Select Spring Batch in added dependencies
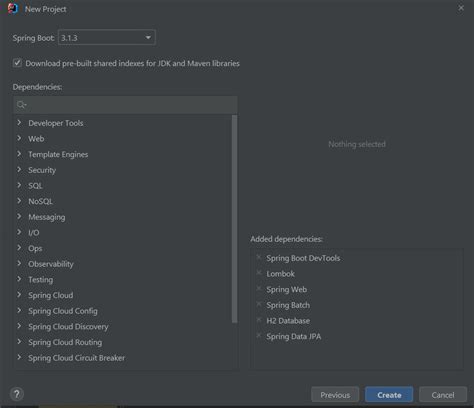This screenshot has width=474, height=408. pyautogui.click(x=288, y=305)
